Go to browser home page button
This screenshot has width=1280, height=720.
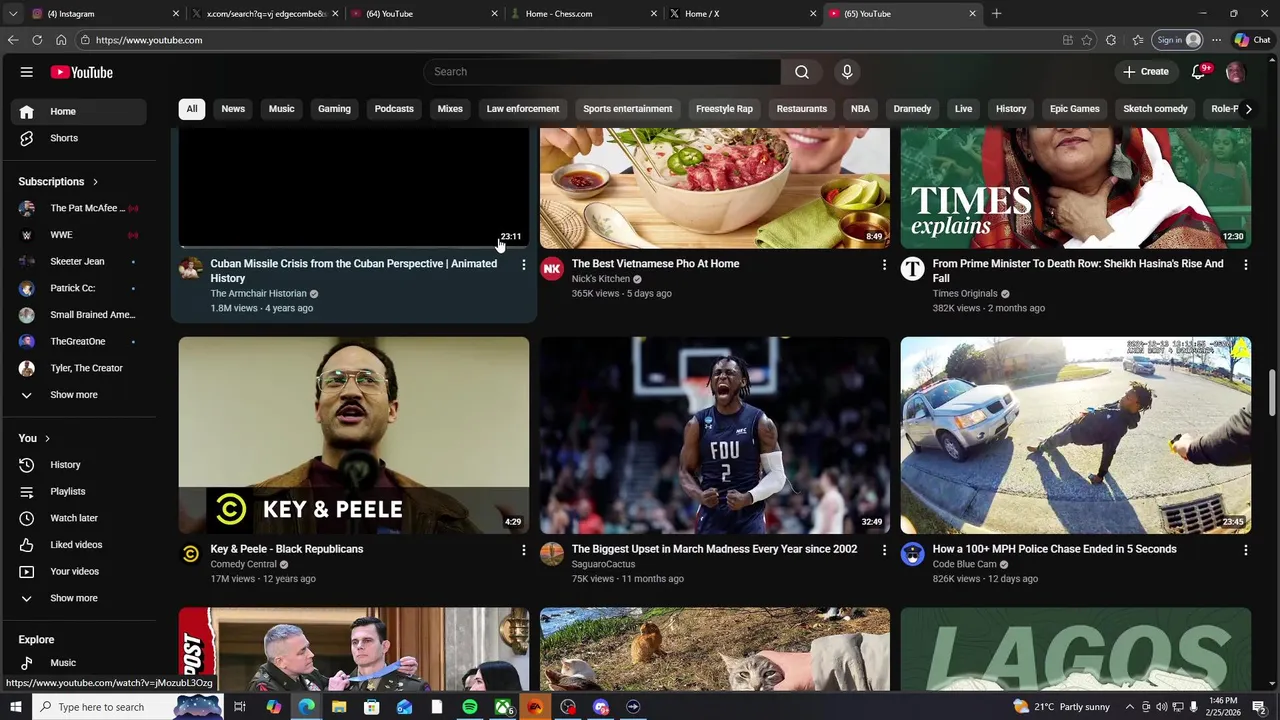tap(61, 40)
